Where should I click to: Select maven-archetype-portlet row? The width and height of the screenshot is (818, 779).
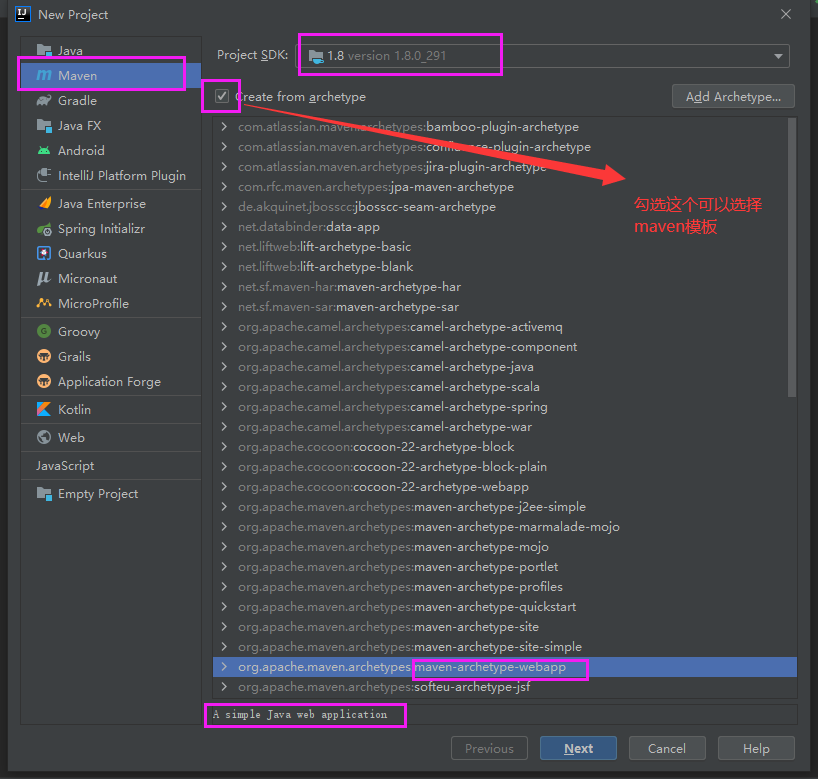[x=504, y=567]
